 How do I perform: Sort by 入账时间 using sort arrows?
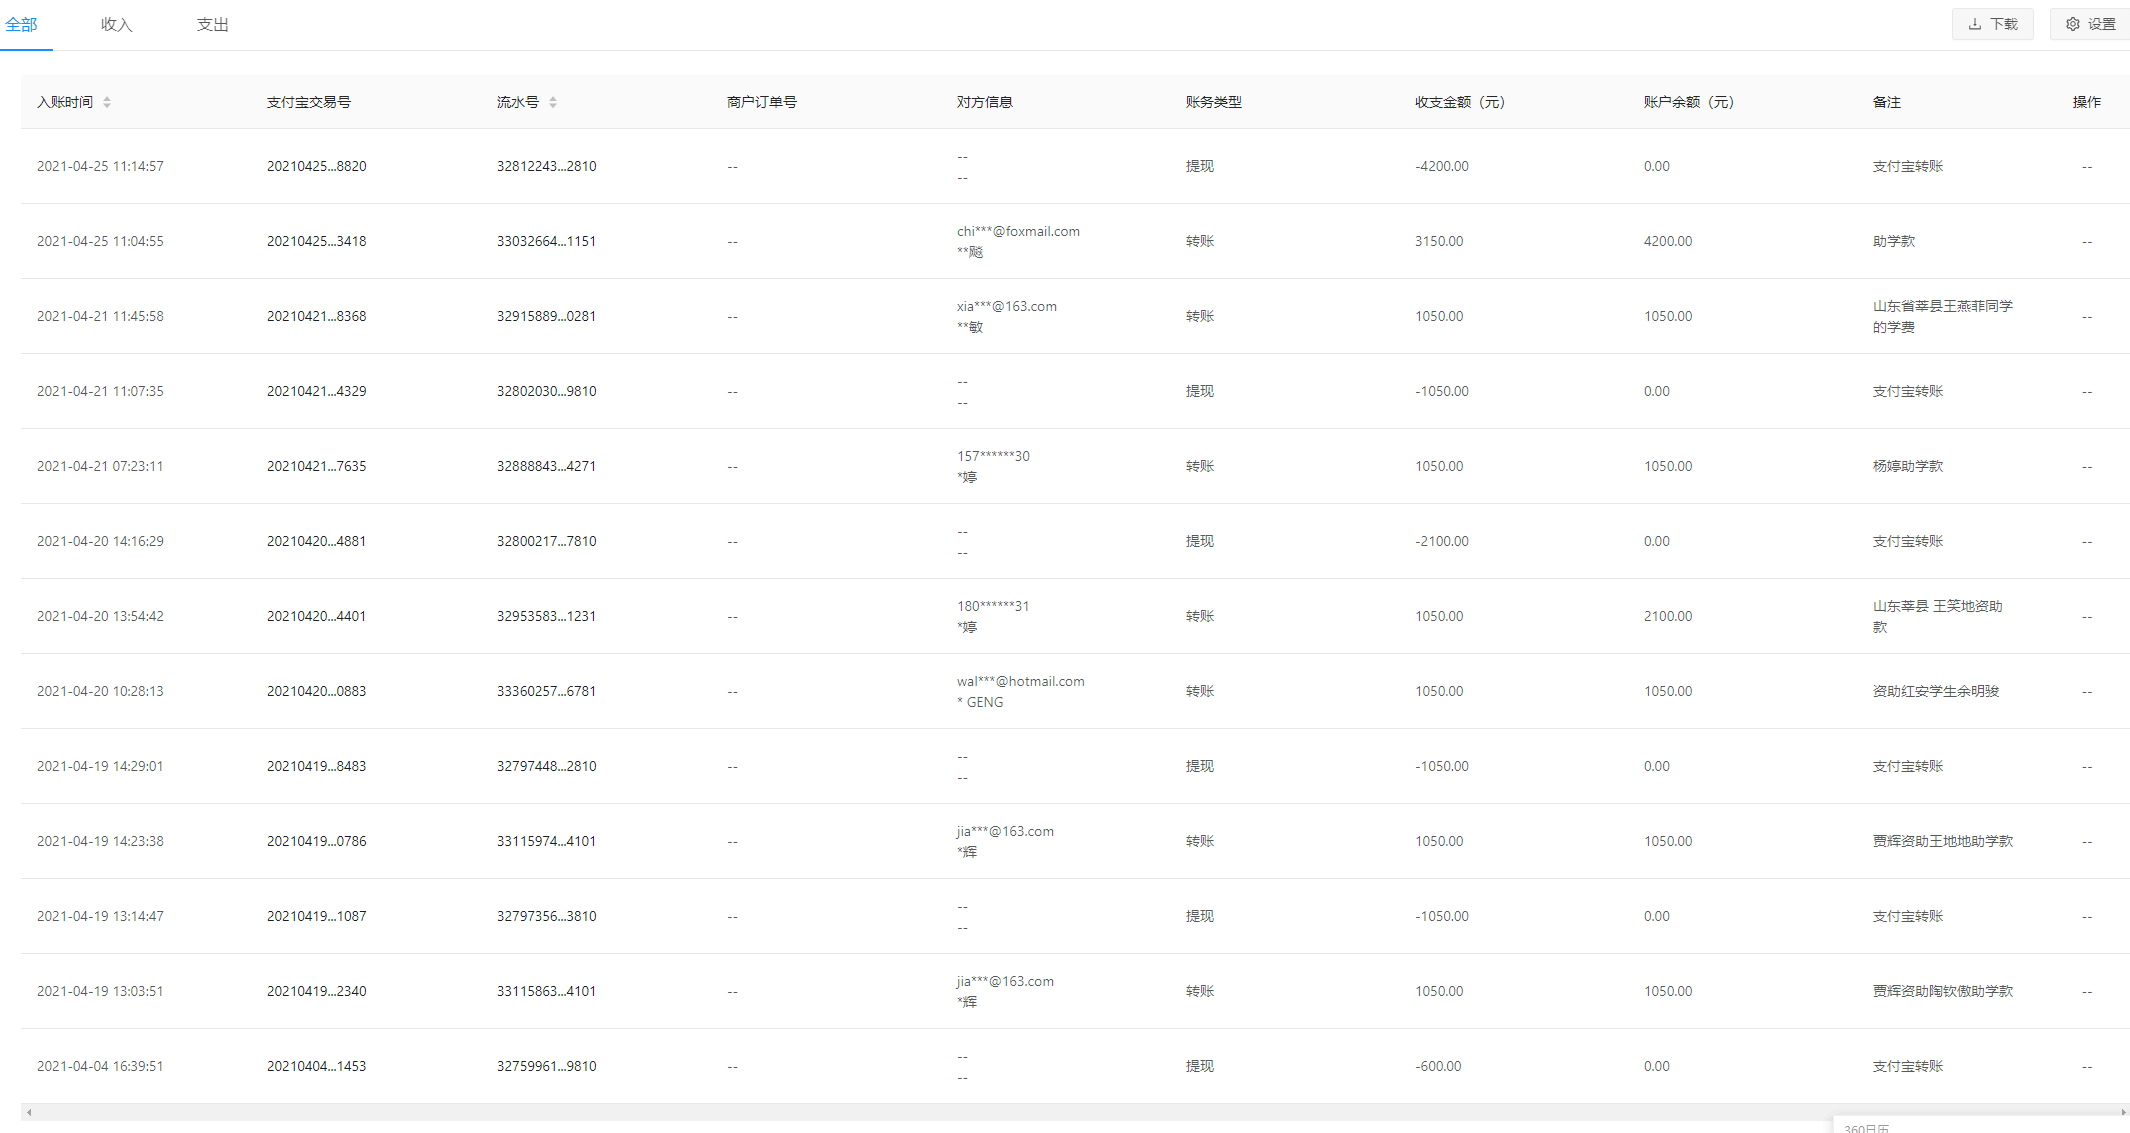click(107, 102)
